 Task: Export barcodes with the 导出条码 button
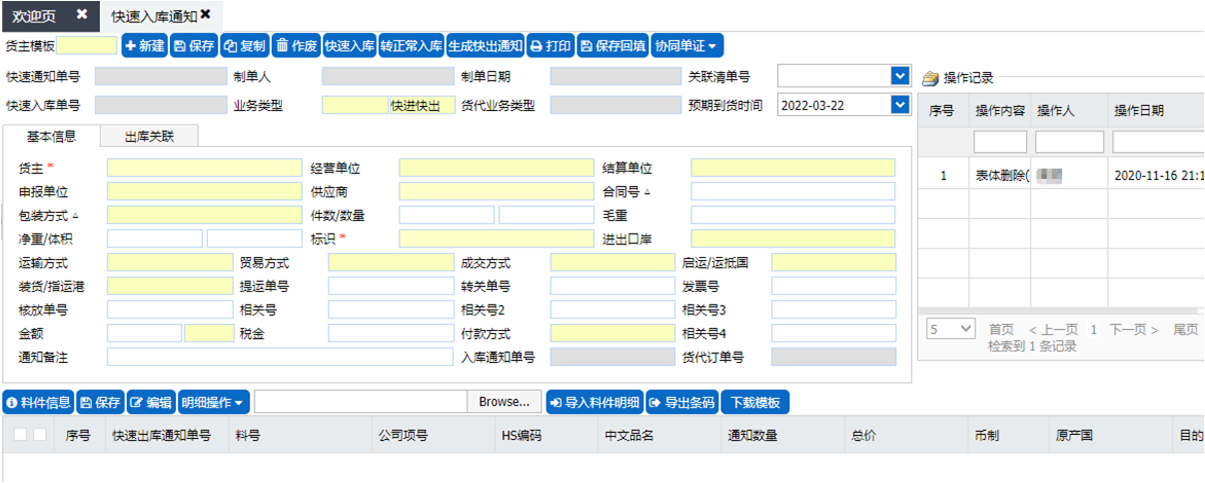(x=682, y=403)
